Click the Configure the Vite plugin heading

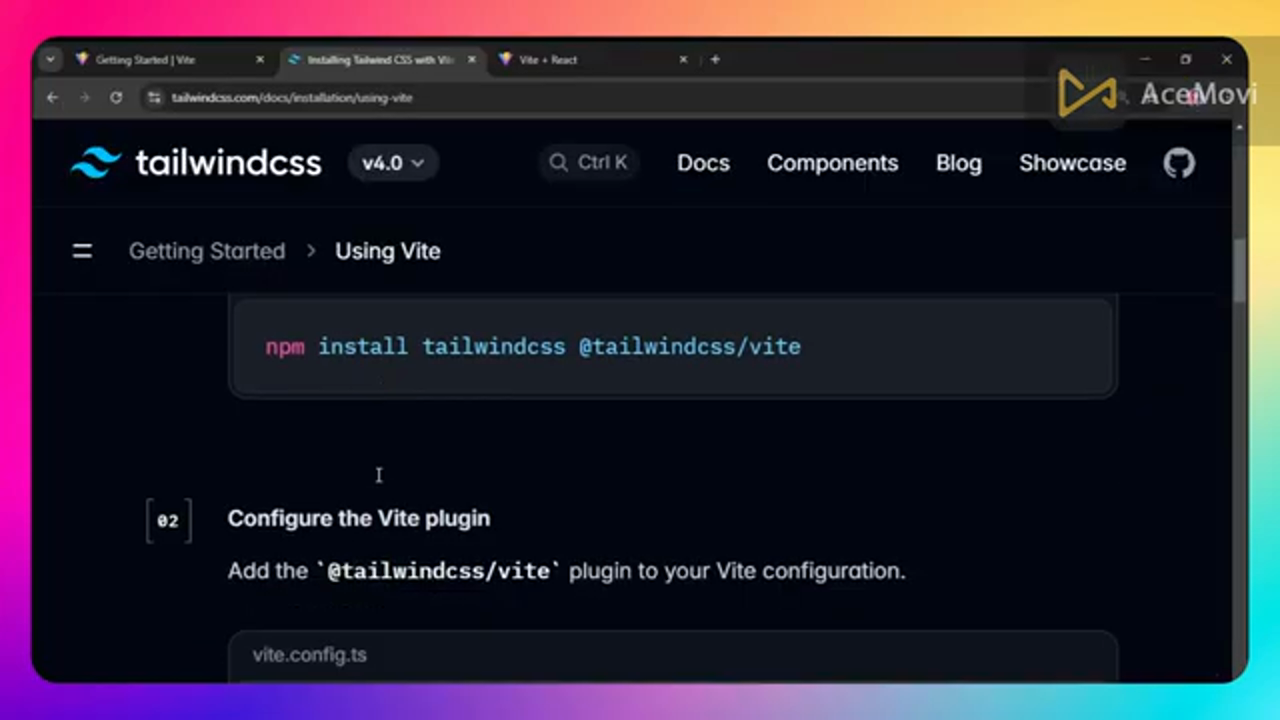pos(359,518)
